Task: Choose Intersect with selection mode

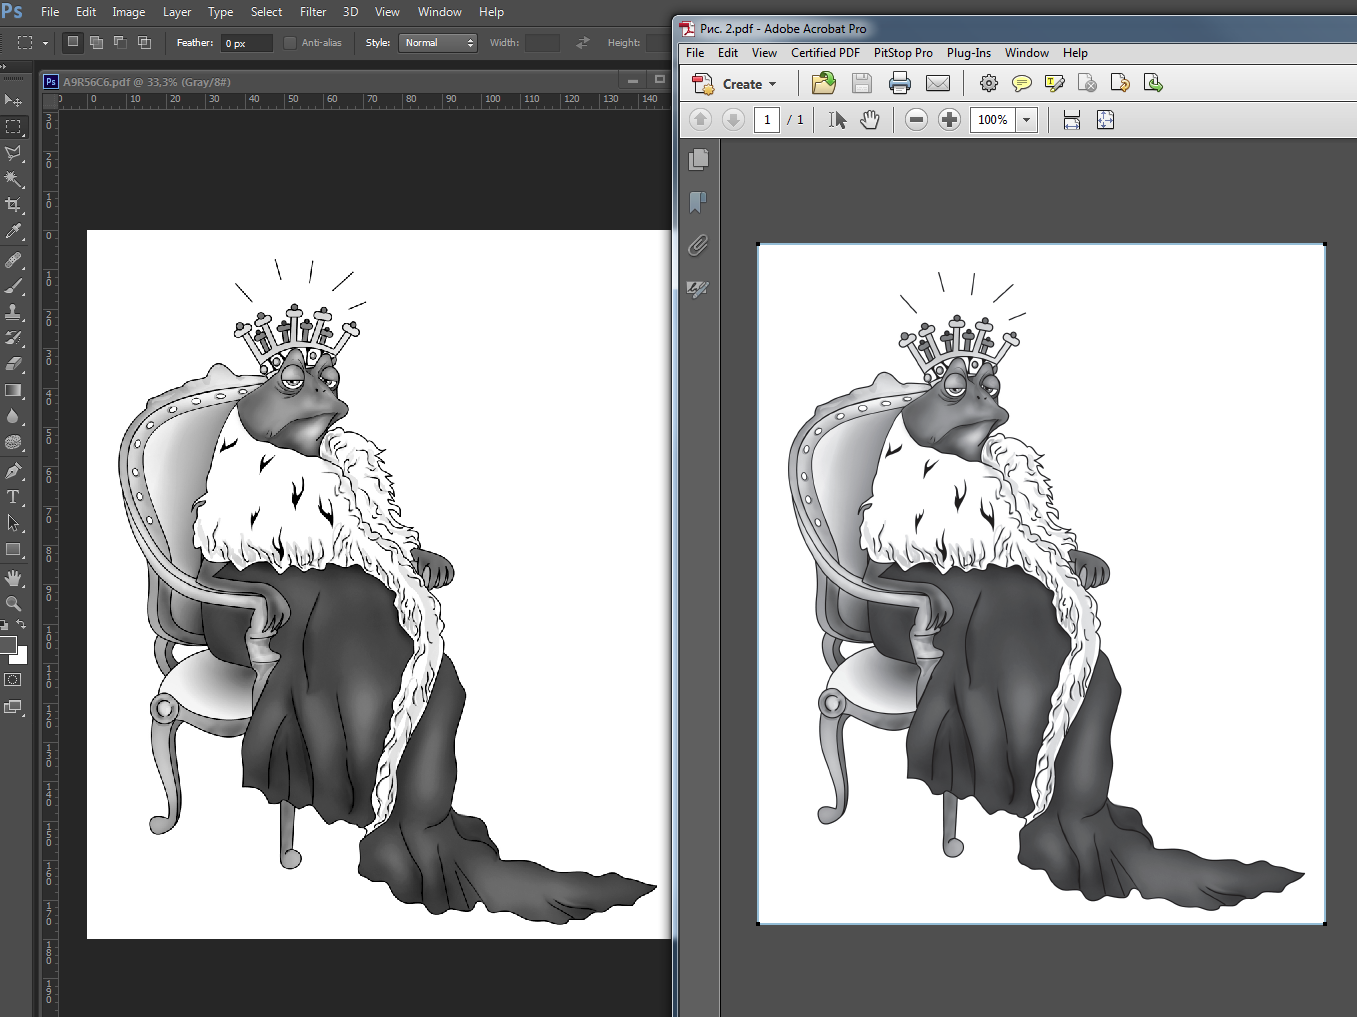Action: (x=144, y=42)
